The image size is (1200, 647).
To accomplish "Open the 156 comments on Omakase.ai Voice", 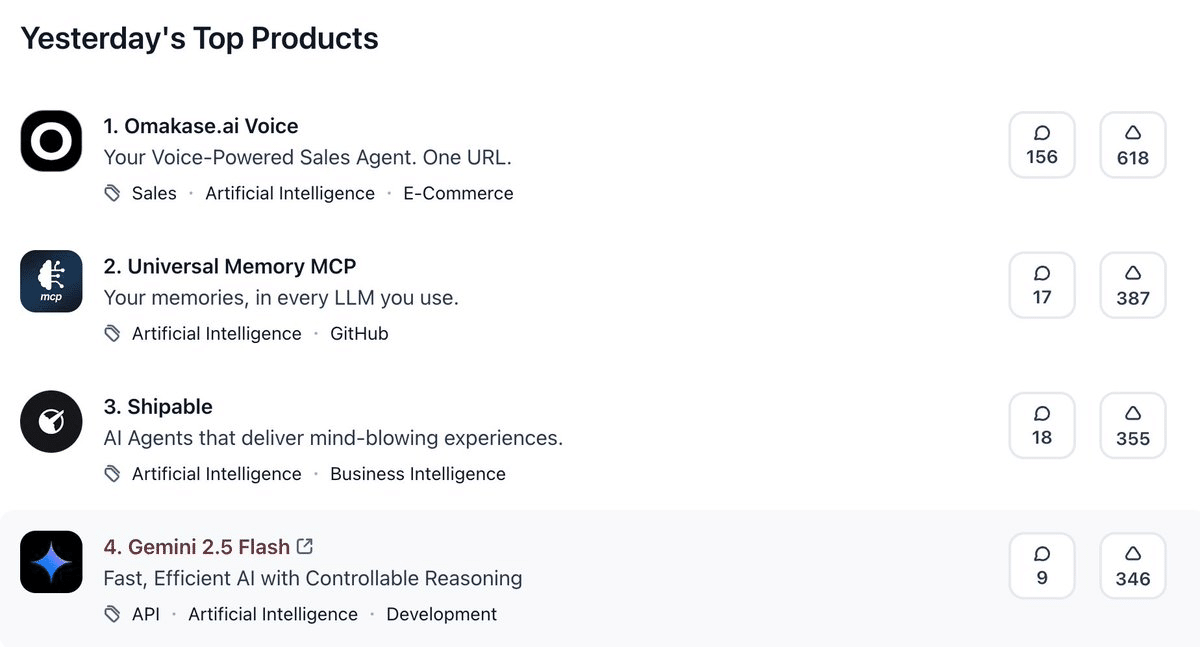I will pos(1041,145).
